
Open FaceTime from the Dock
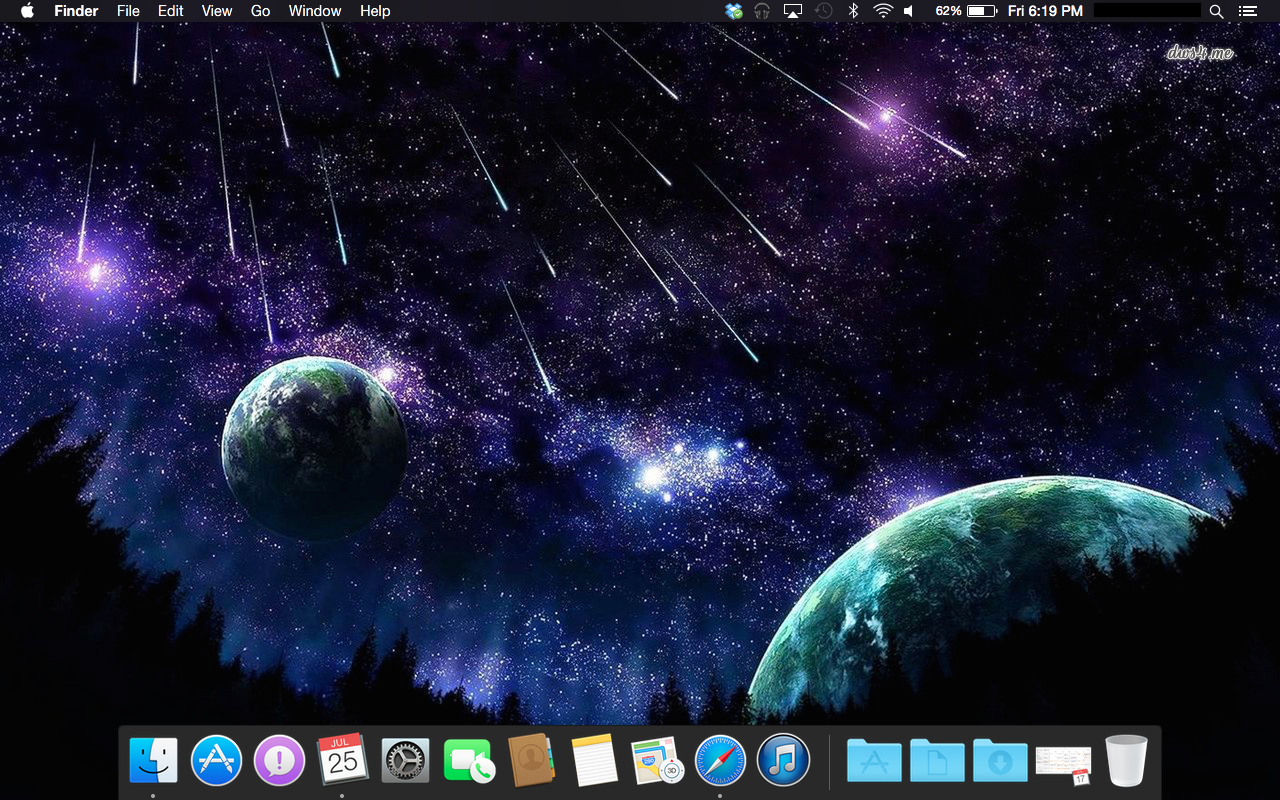[x=468, y=760]
